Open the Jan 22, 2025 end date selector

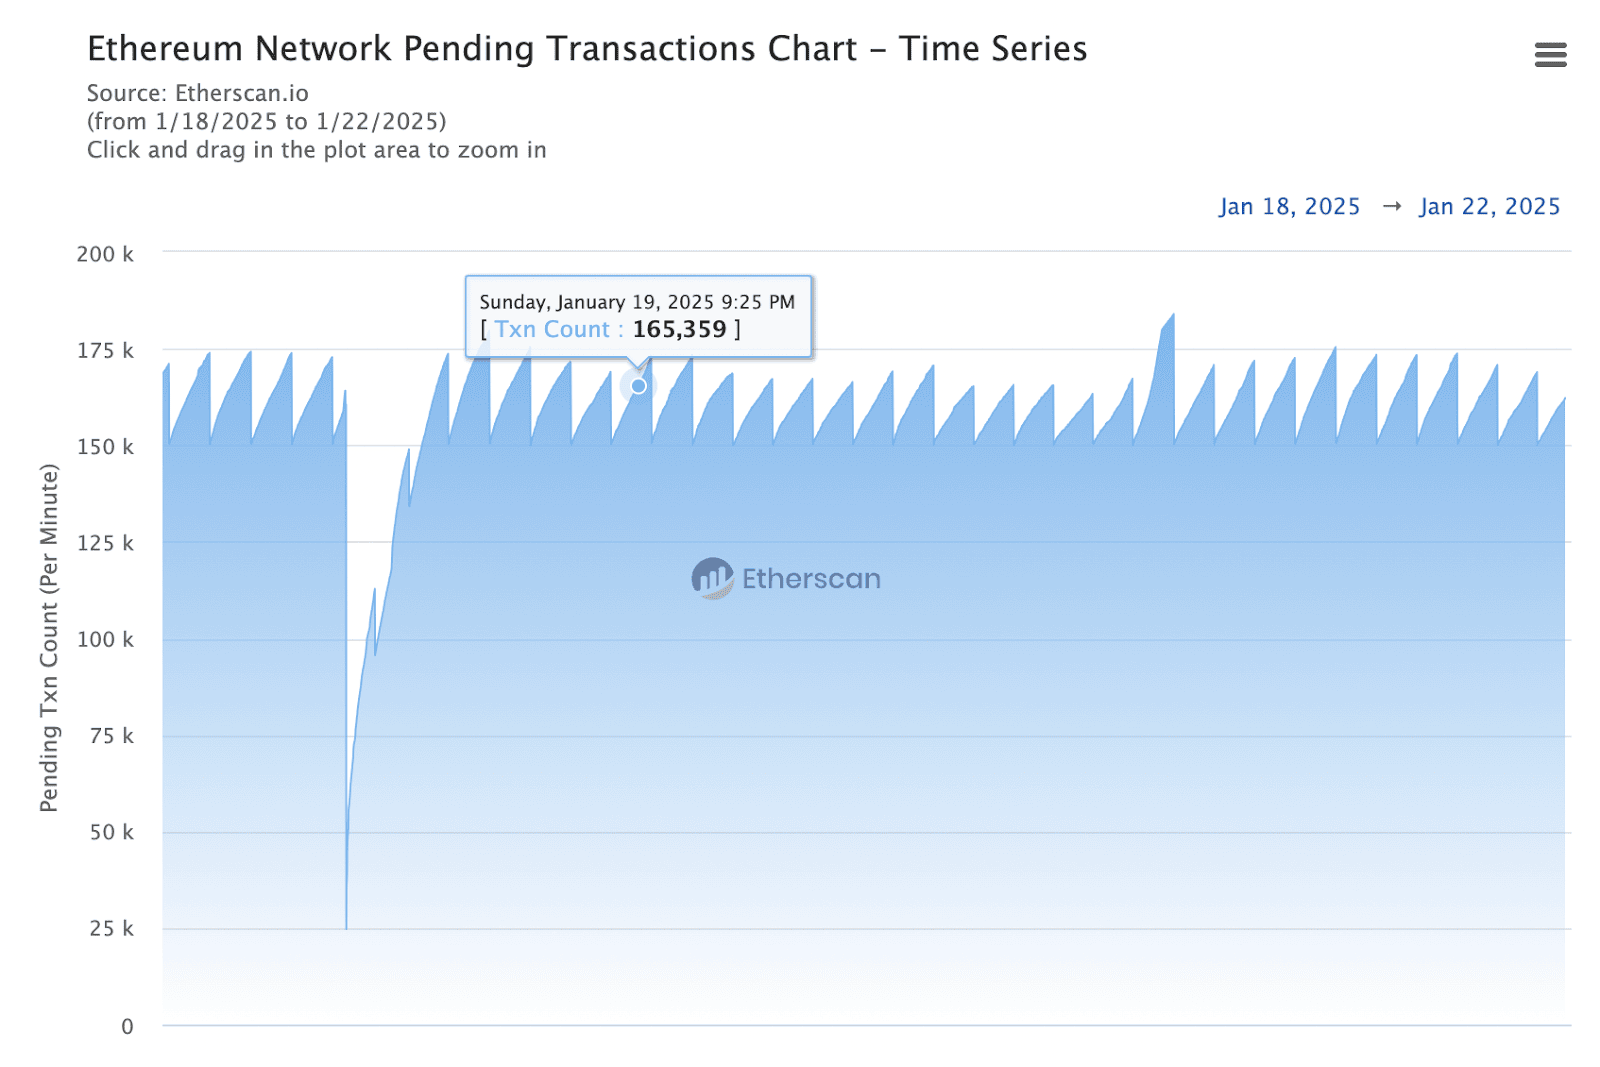pyautogui.click(x=1489, y=206)
